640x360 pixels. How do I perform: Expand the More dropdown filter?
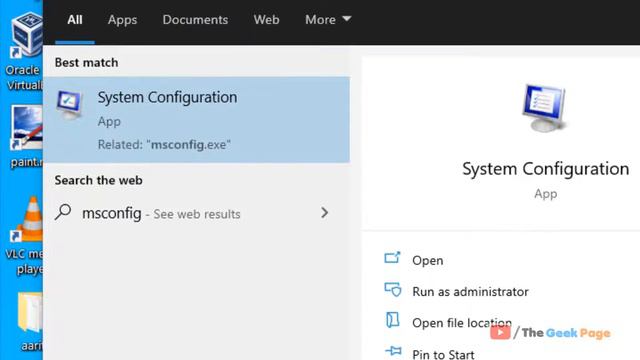328,20
